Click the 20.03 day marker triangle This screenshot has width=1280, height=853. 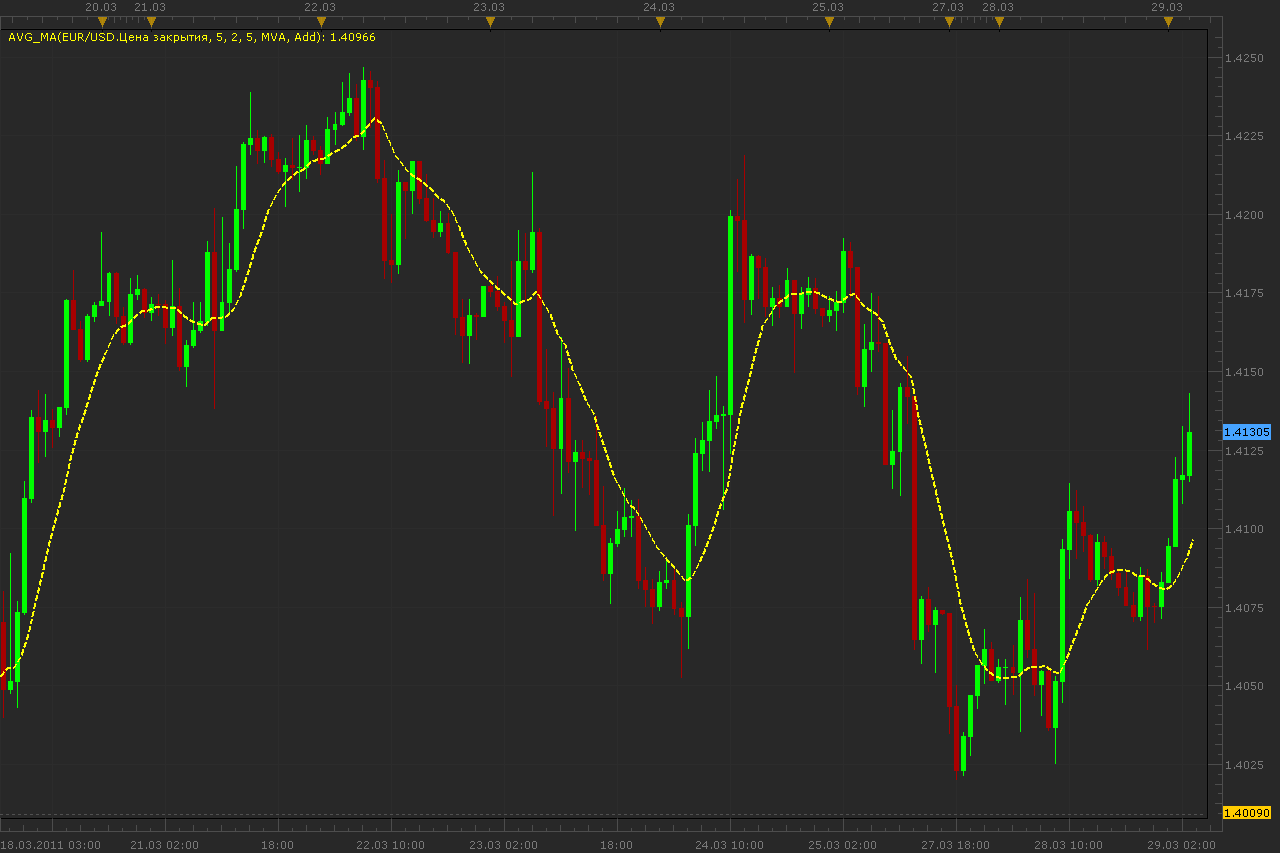[x=101, y=21]
